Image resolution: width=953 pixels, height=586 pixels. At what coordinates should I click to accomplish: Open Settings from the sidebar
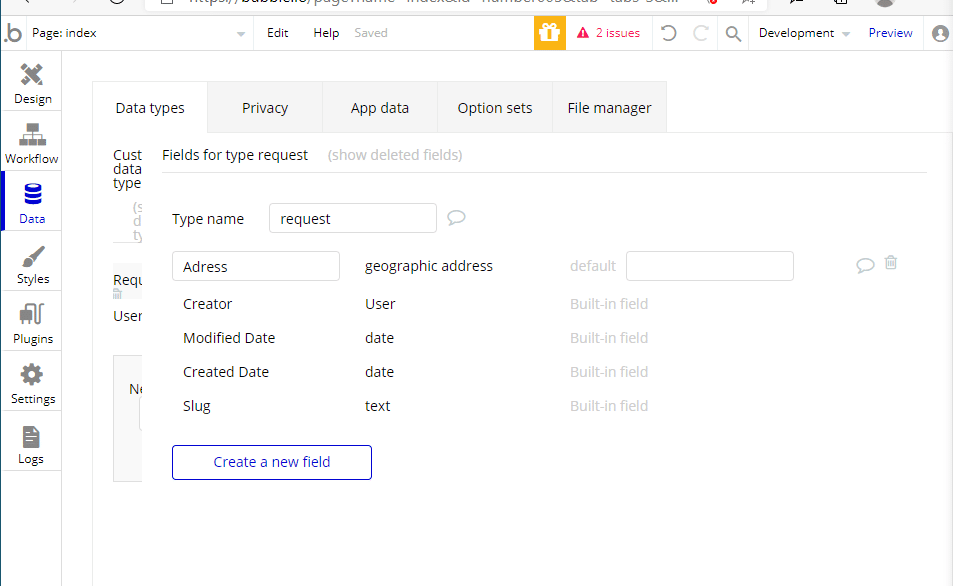(32, 384)
